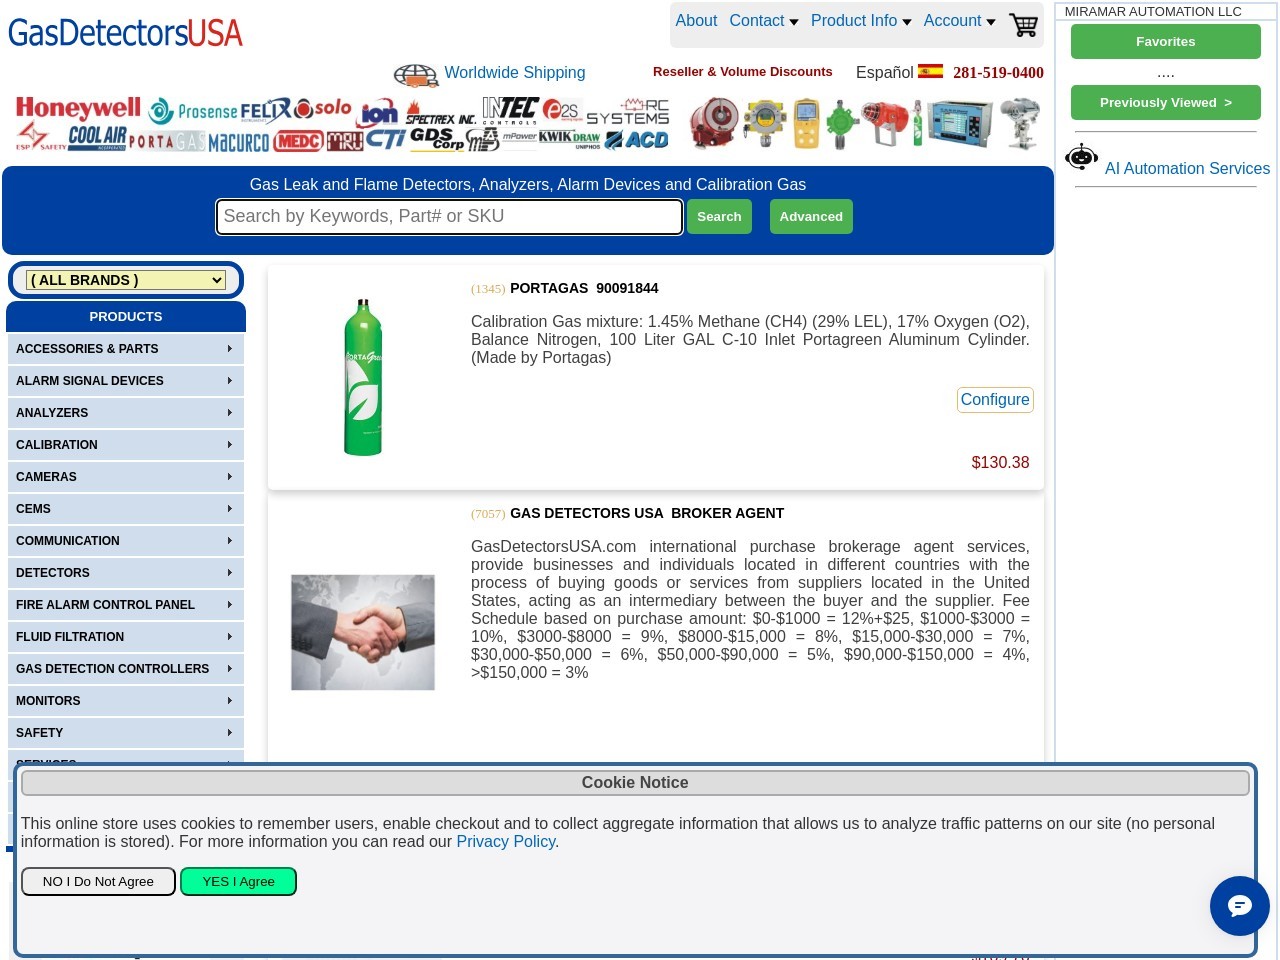The width and height of the screenshot is (1280, 960).
Task: Click the E2S brand logo
Action: [561, 111]
